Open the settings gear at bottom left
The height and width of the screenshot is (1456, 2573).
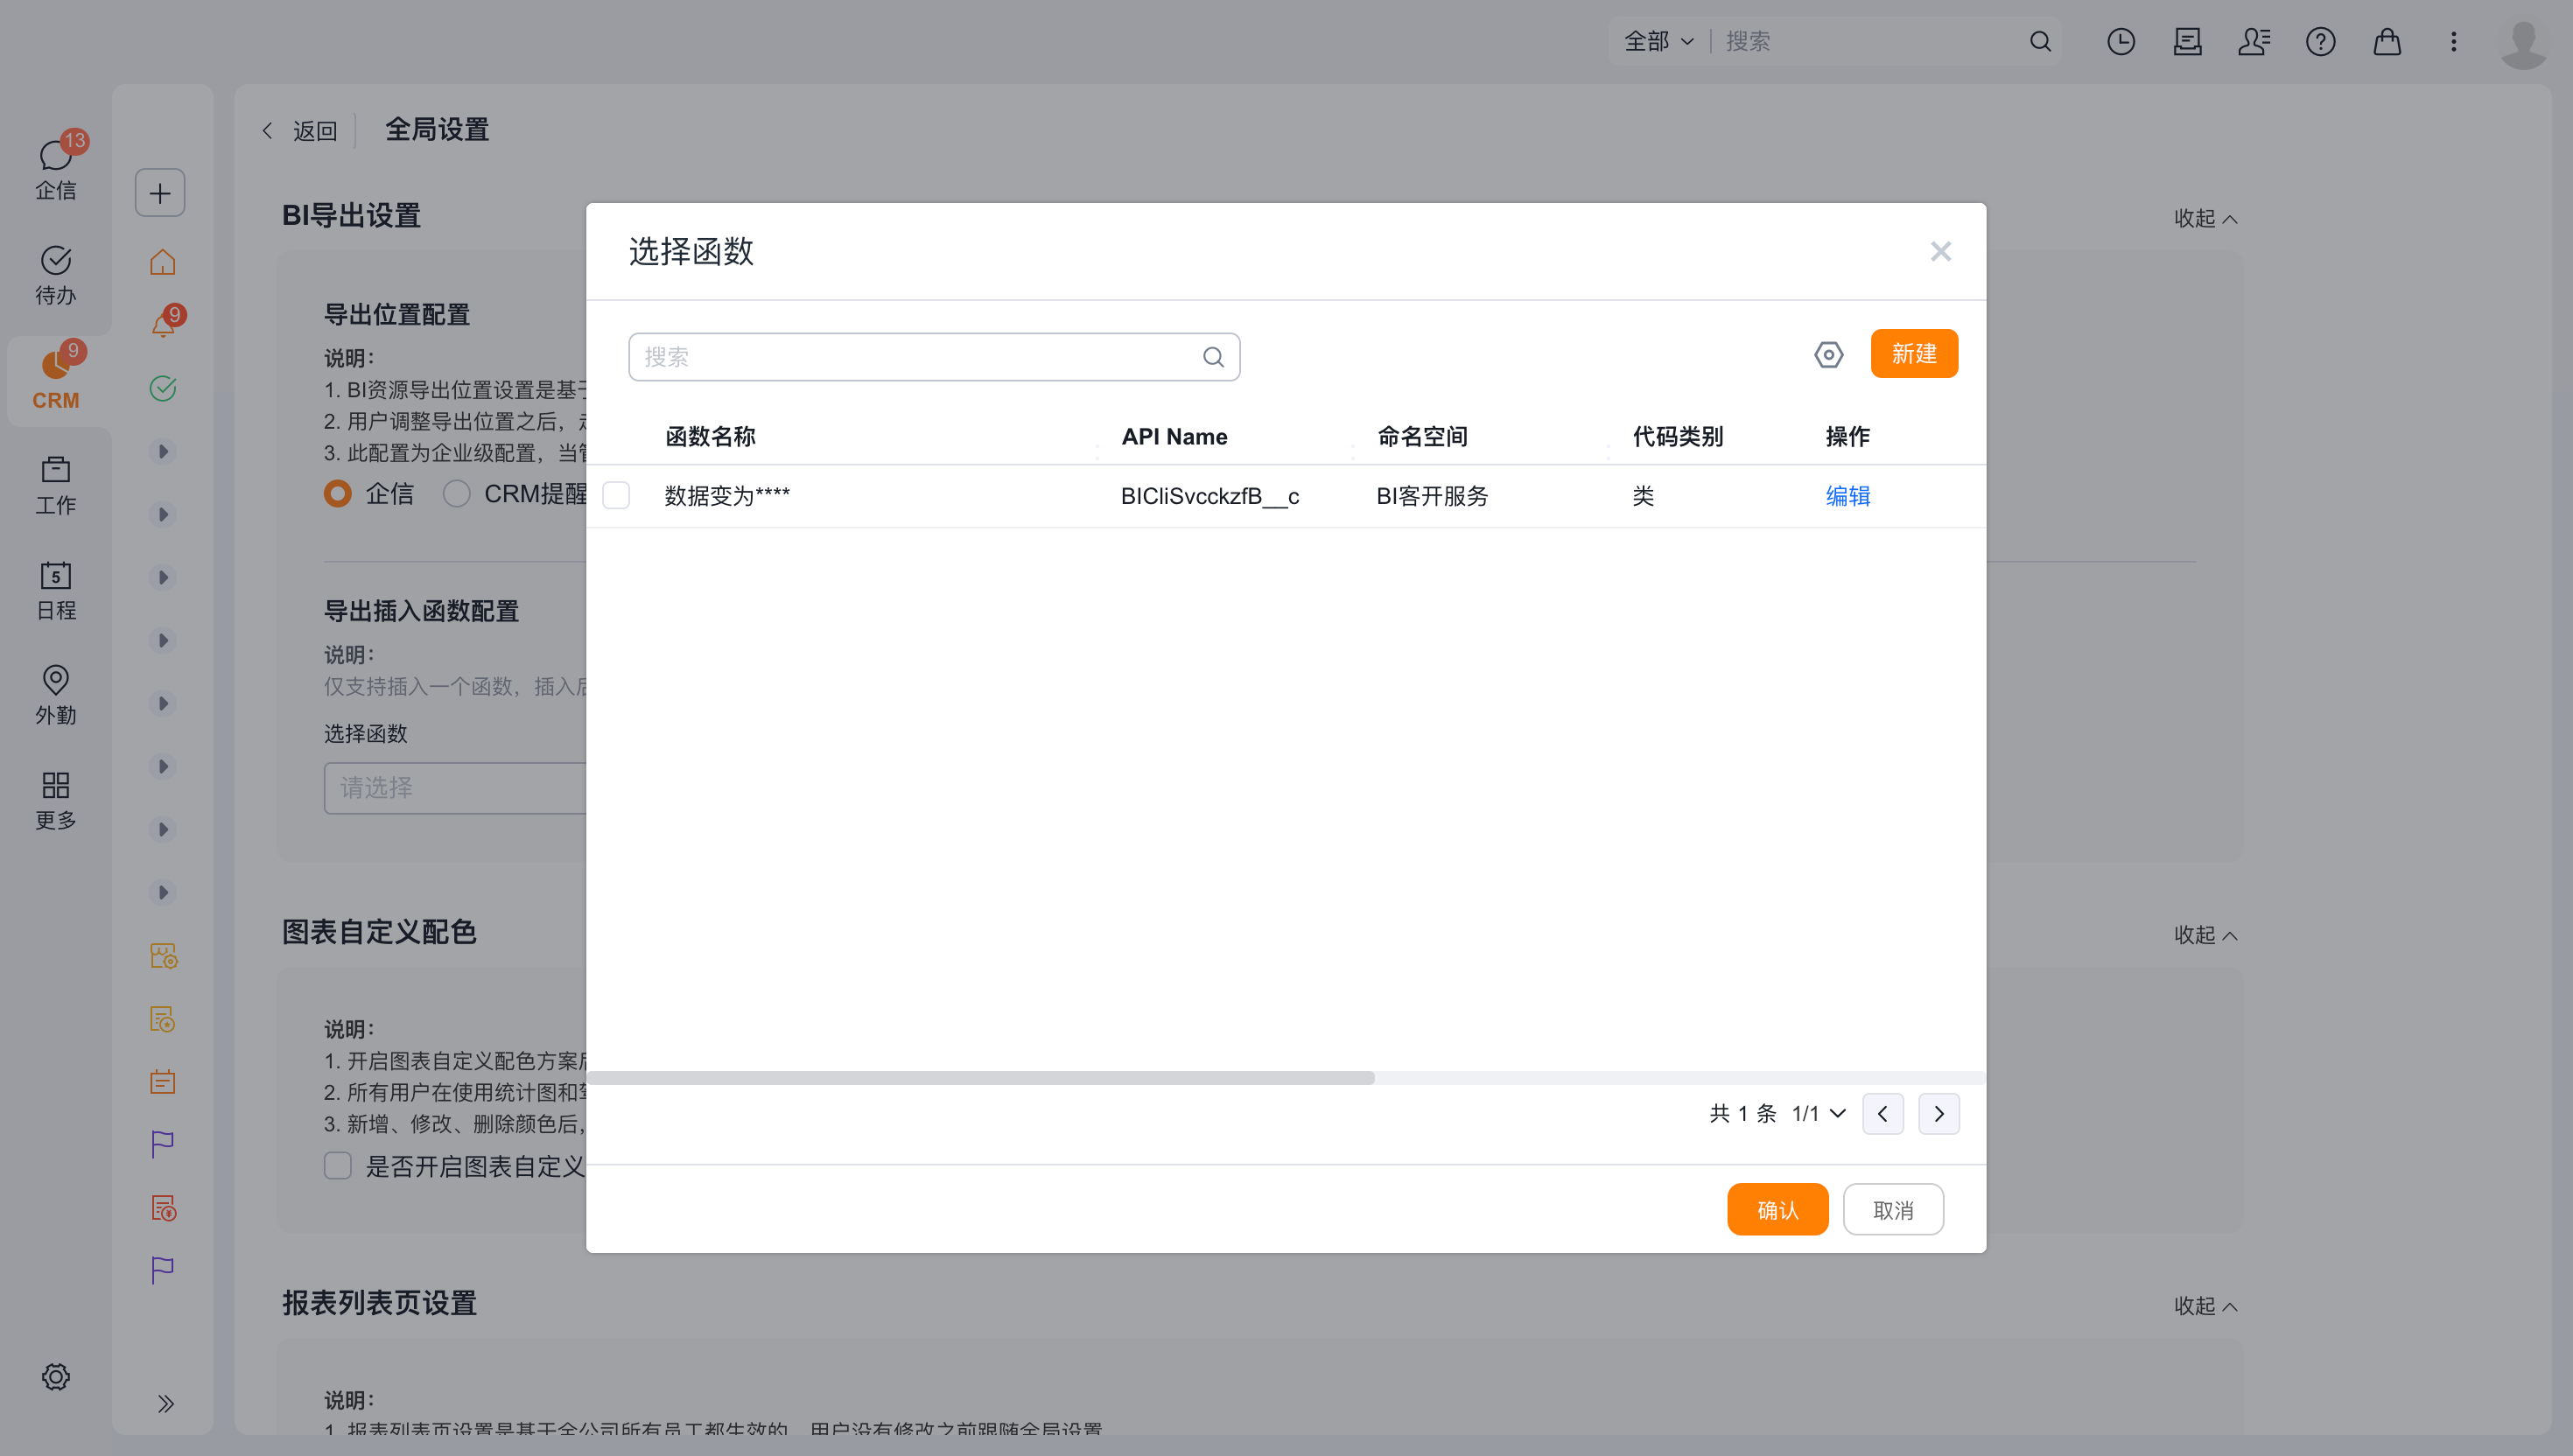(56, 1377)
